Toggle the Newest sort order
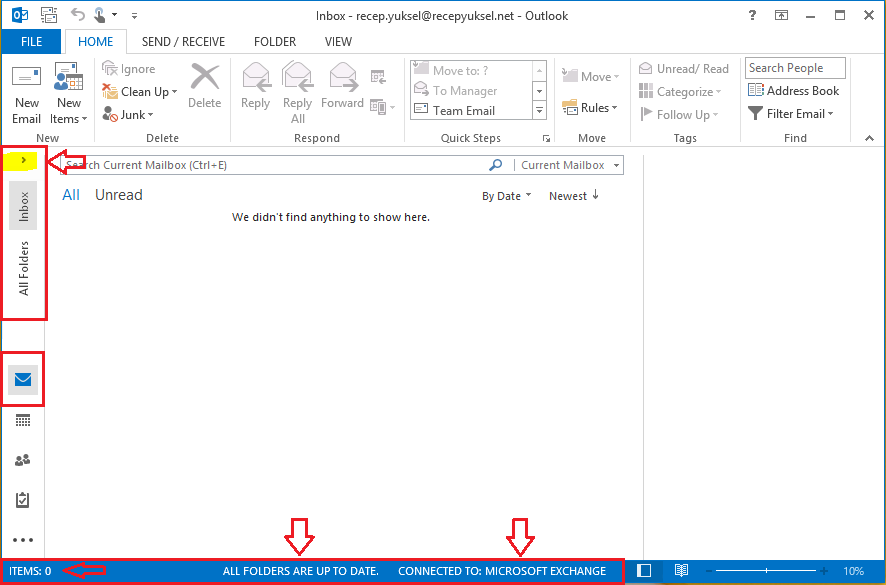 click(574, 196)
